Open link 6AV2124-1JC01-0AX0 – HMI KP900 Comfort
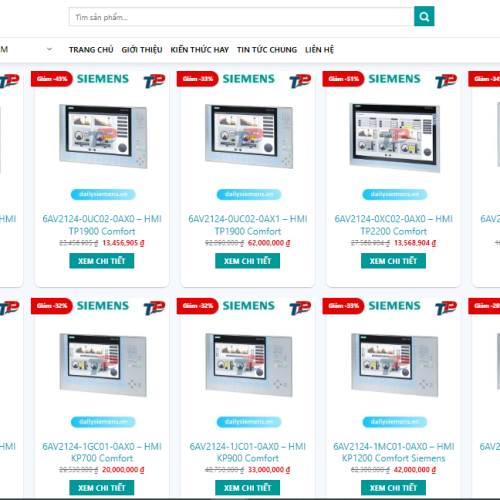 click(248, 452)
